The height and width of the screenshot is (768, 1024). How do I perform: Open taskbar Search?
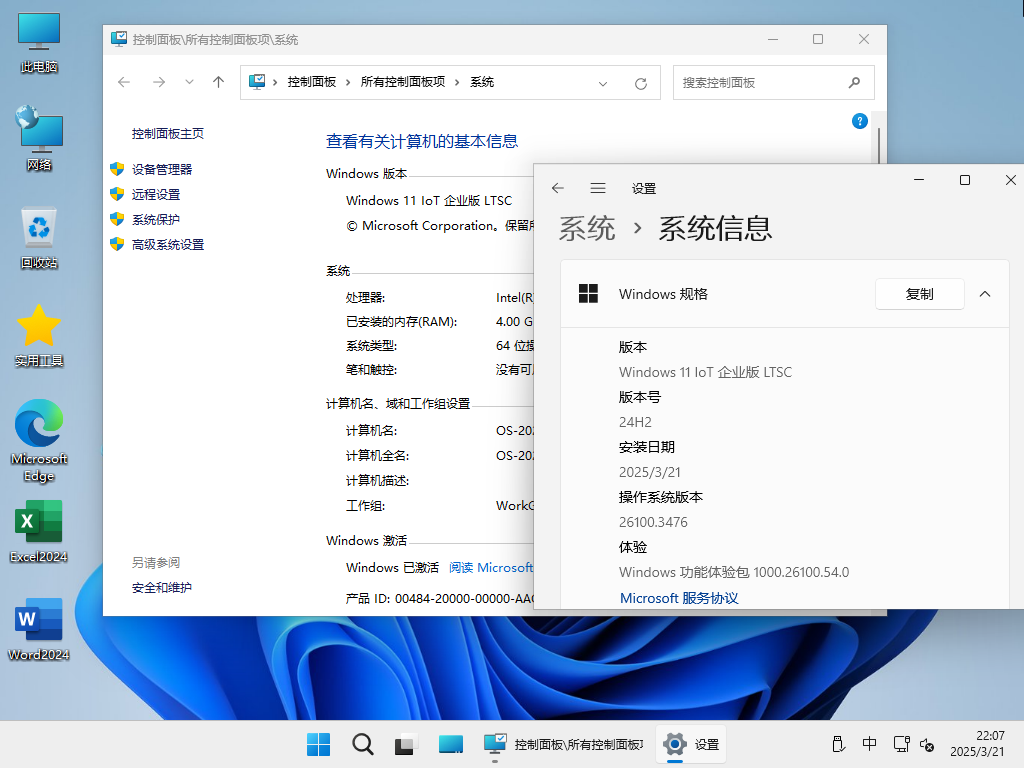click(362, 744)
